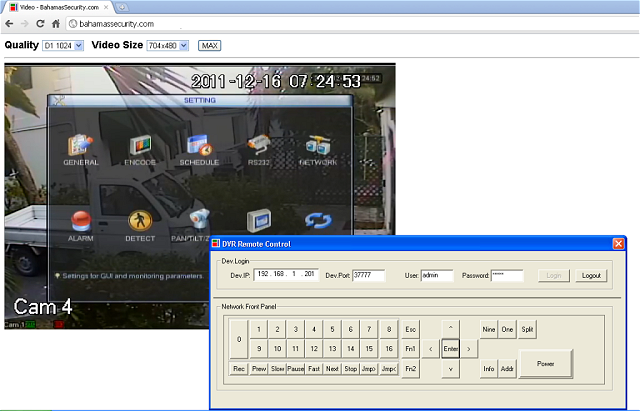The width and height of the screenshot is (640, 411).
Task: Click front panel channel button 16
Action: click(x=389, y=349)
